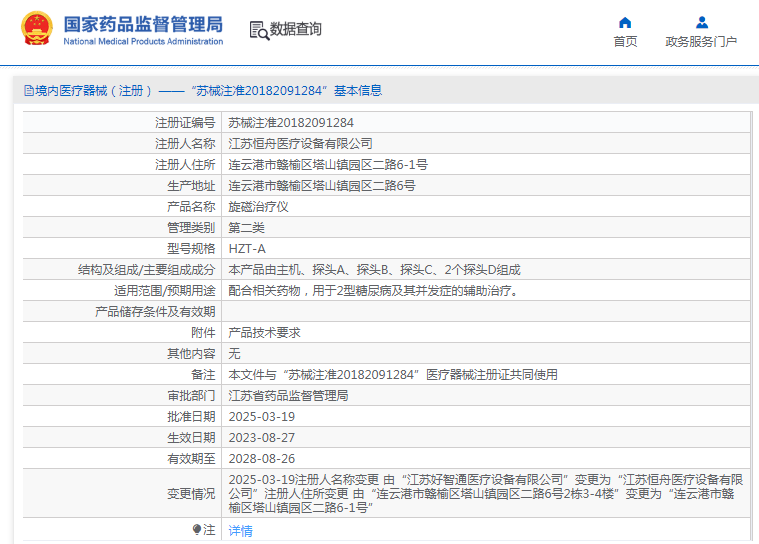Click the 其他内容 row label
The height and width of the screenshot is (544, 759).
tap(191, 354)
